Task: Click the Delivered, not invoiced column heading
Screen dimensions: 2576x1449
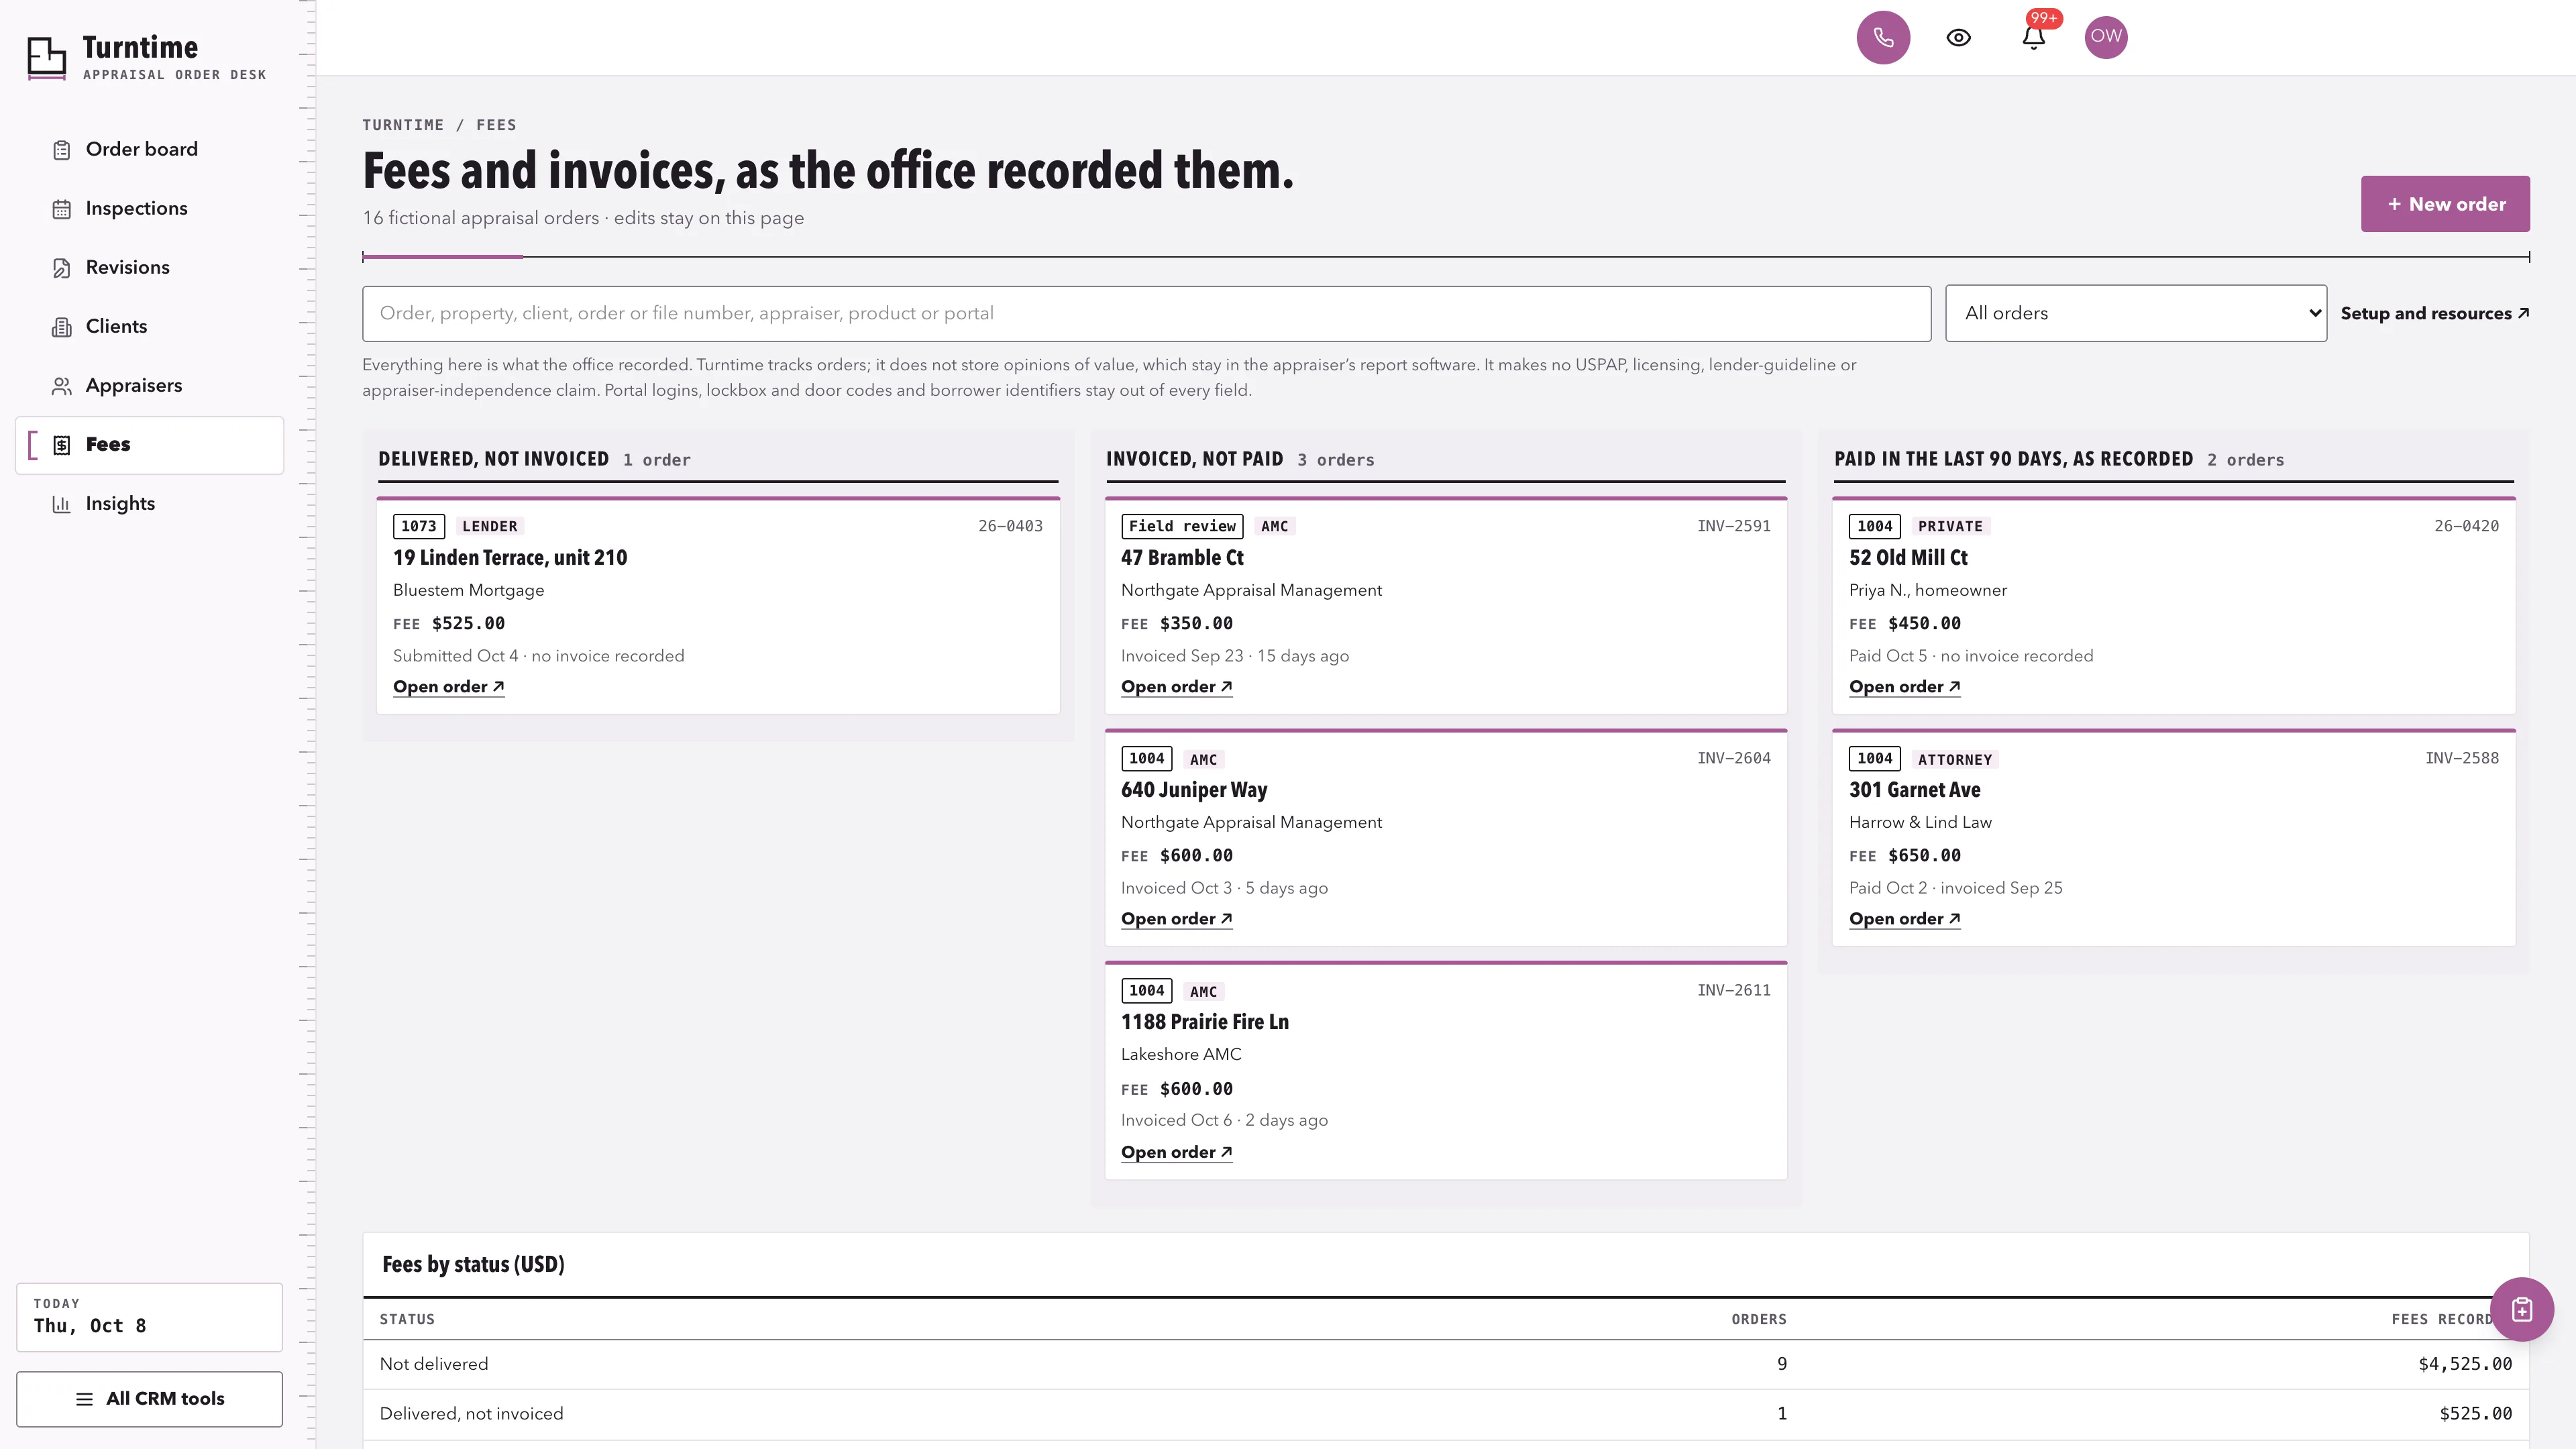Action: tap(493, 459)
